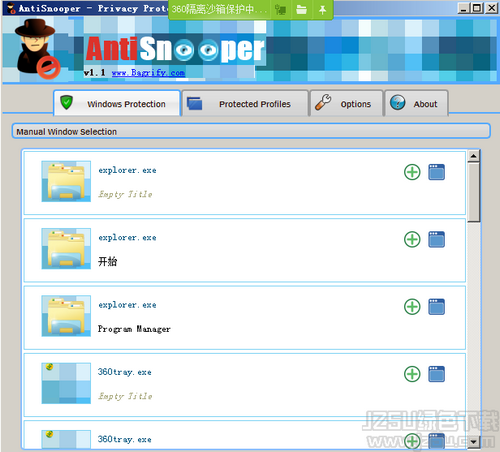The image size is (500, 452).
Task: Select the Program Manager title text
Action: pos(134,329)
